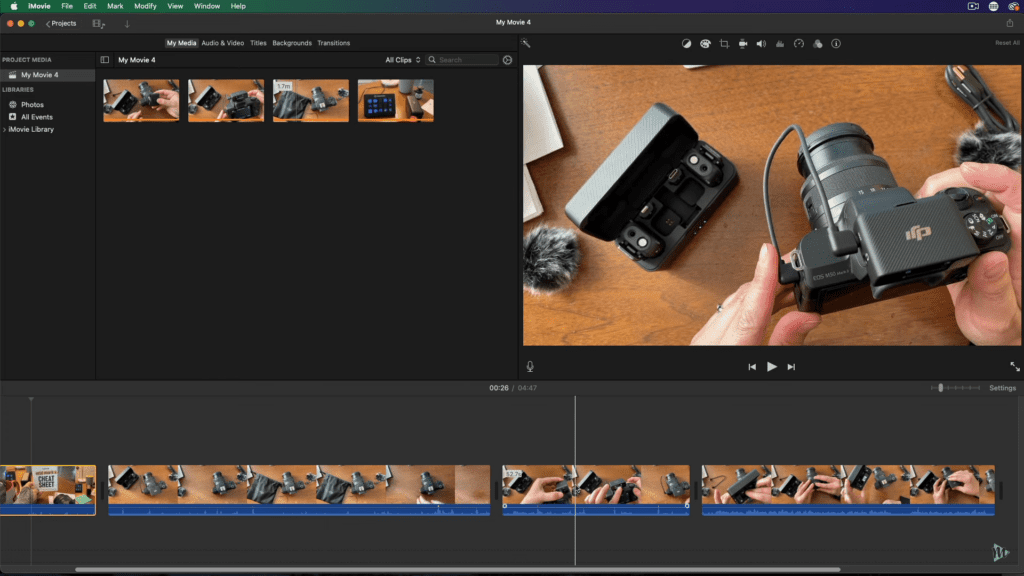Select the media clip labeled 1.7m
This screenshot has height=576, width=1024.
point(311,101)
